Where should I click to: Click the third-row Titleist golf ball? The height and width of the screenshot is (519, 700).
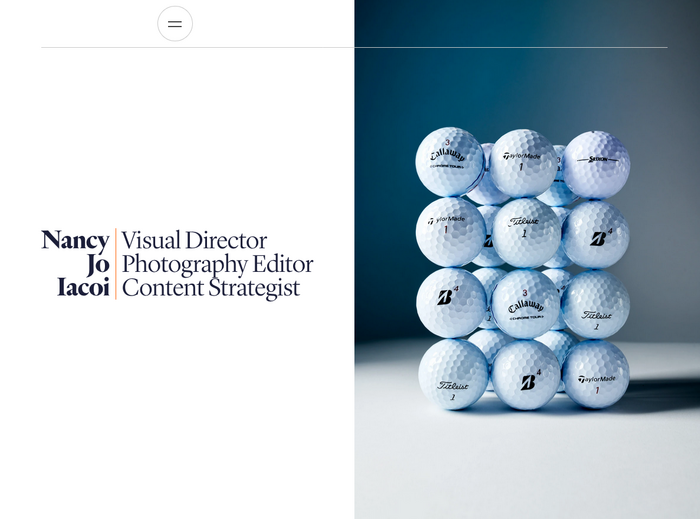coord(596,304)
